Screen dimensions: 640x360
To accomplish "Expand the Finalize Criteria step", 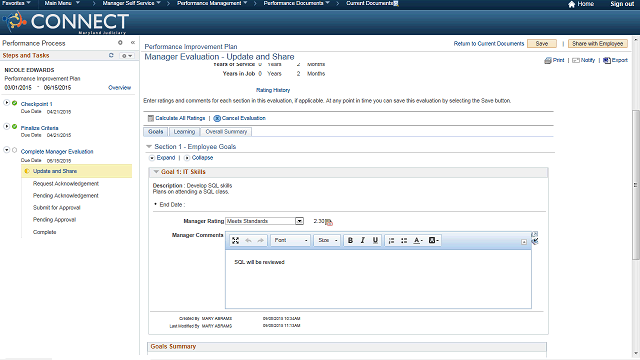I will pos(7,127).
